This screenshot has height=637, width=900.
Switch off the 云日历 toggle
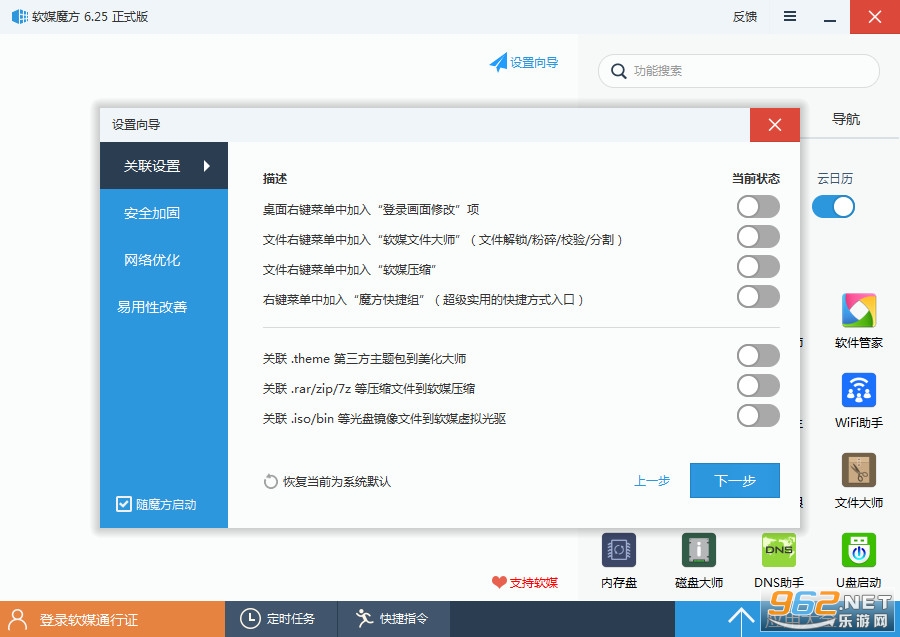coord(833,207)
